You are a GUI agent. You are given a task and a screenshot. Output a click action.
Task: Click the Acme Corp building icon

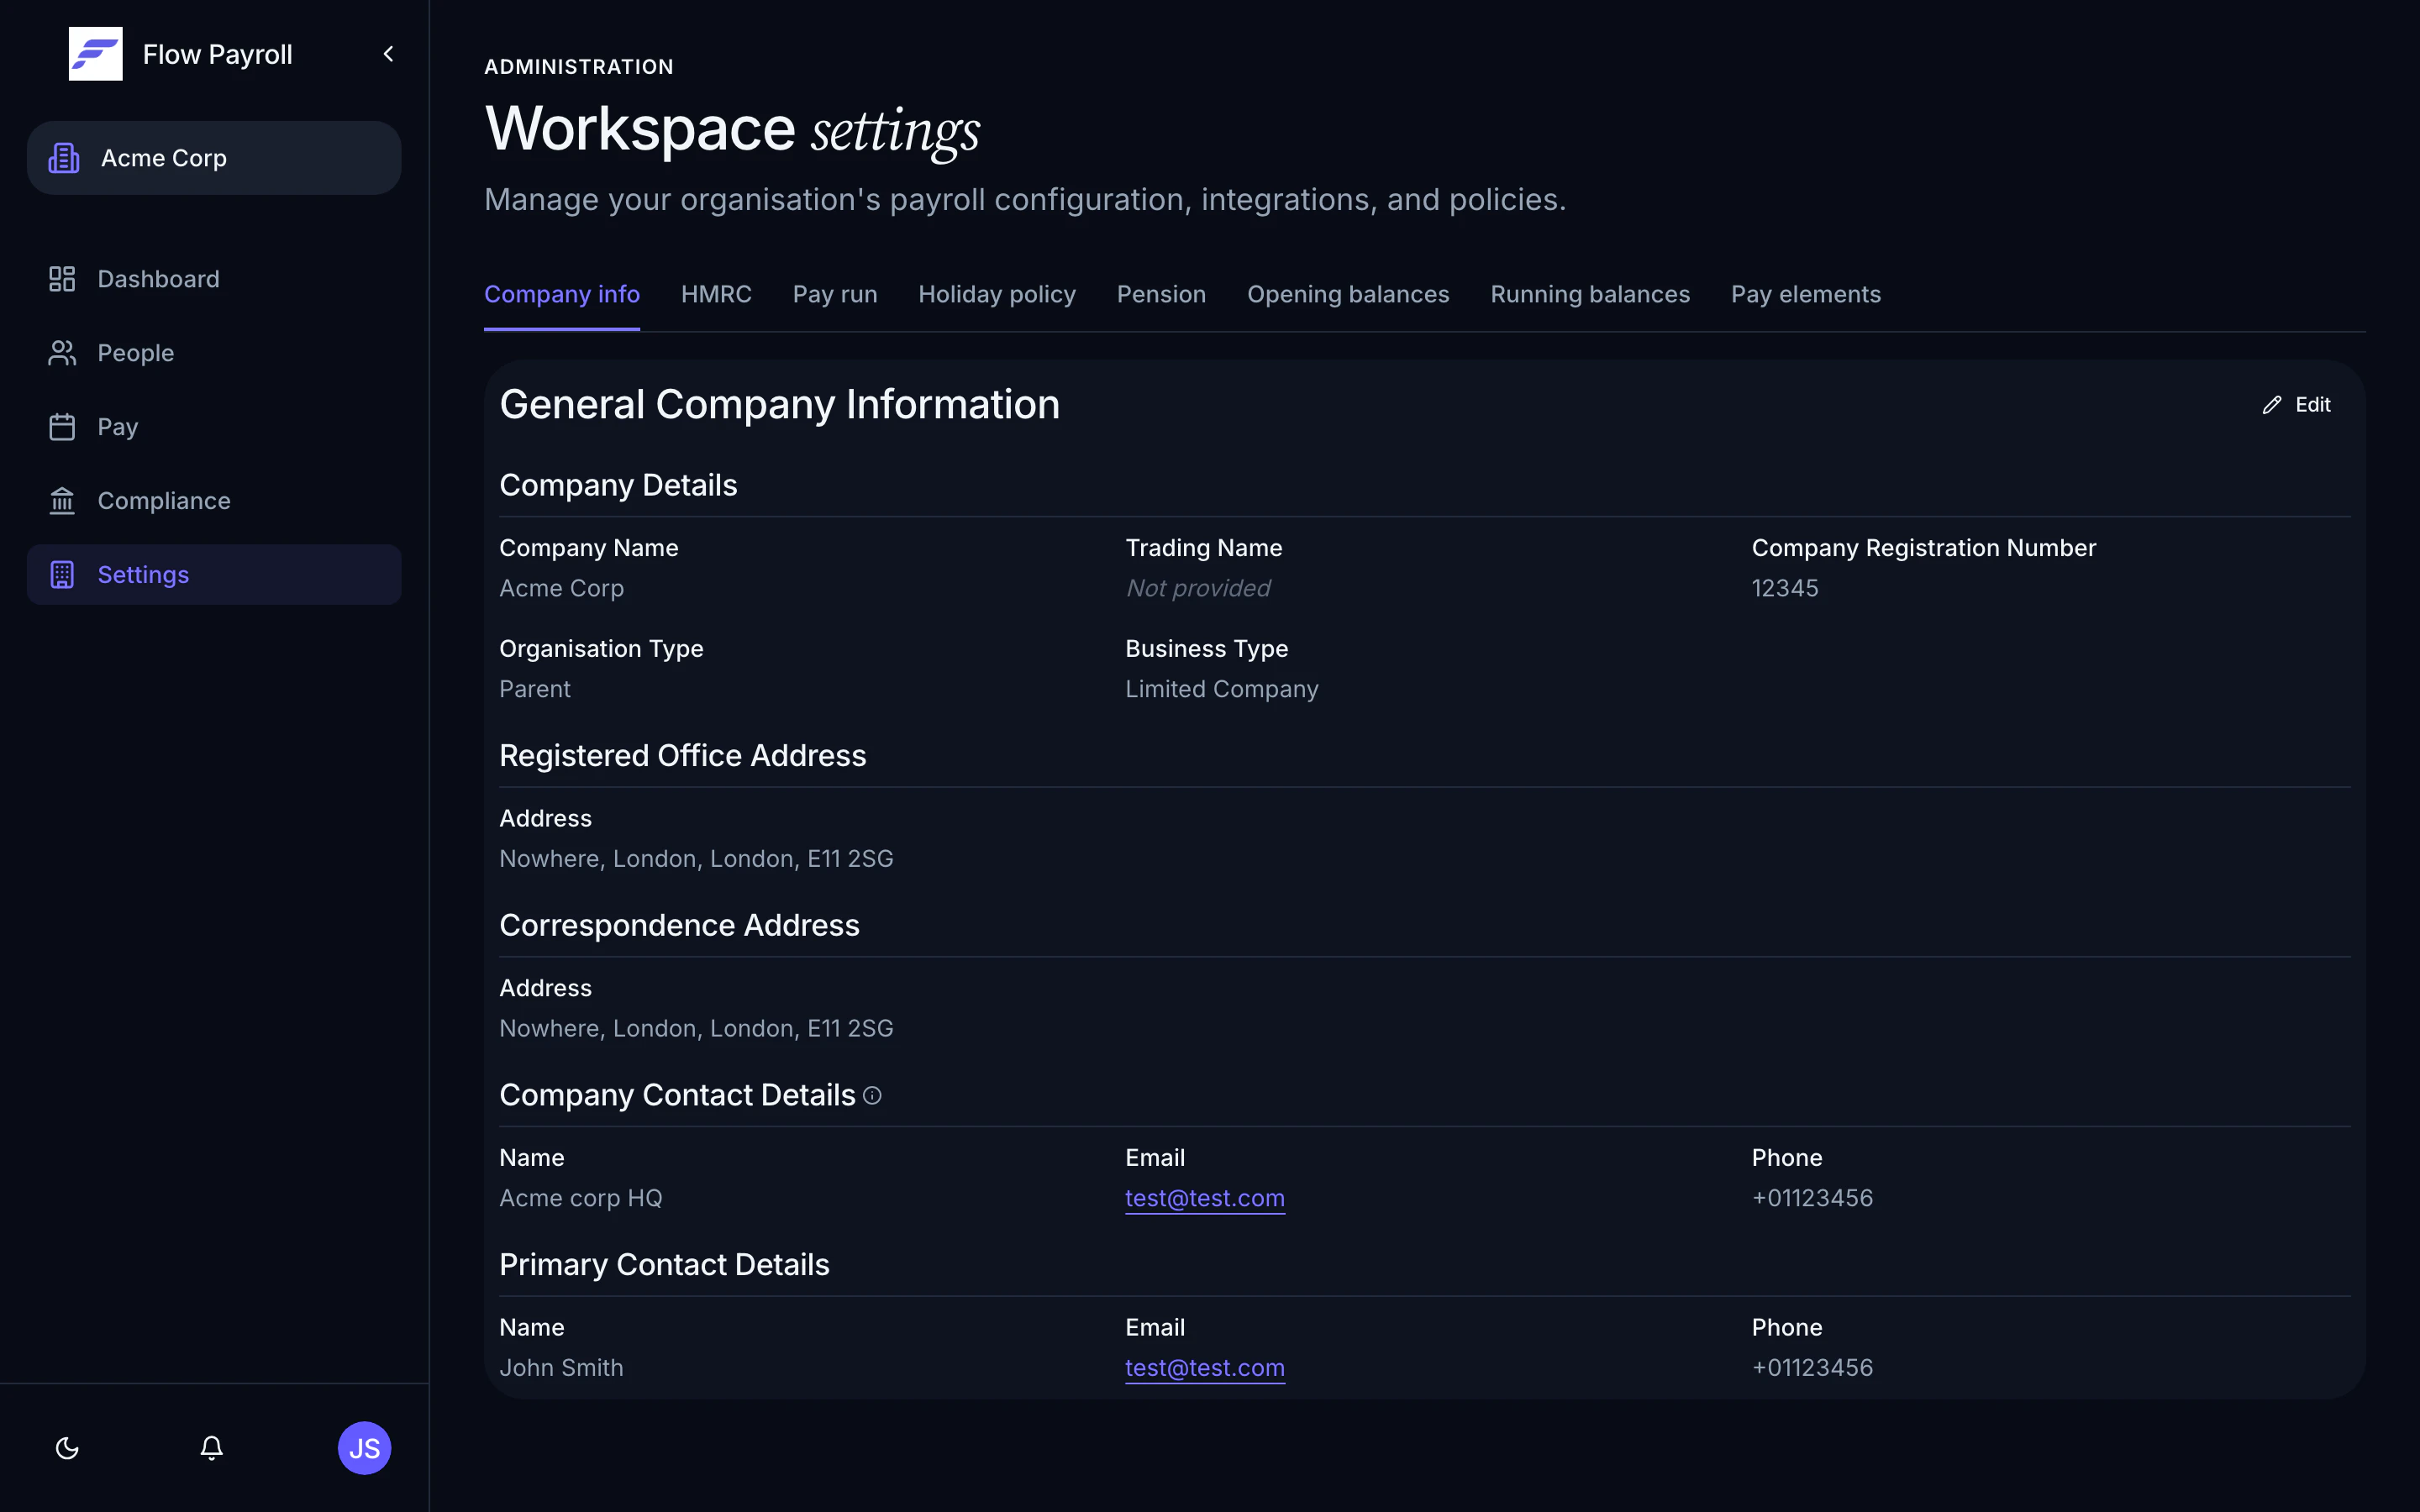point(64,158)
